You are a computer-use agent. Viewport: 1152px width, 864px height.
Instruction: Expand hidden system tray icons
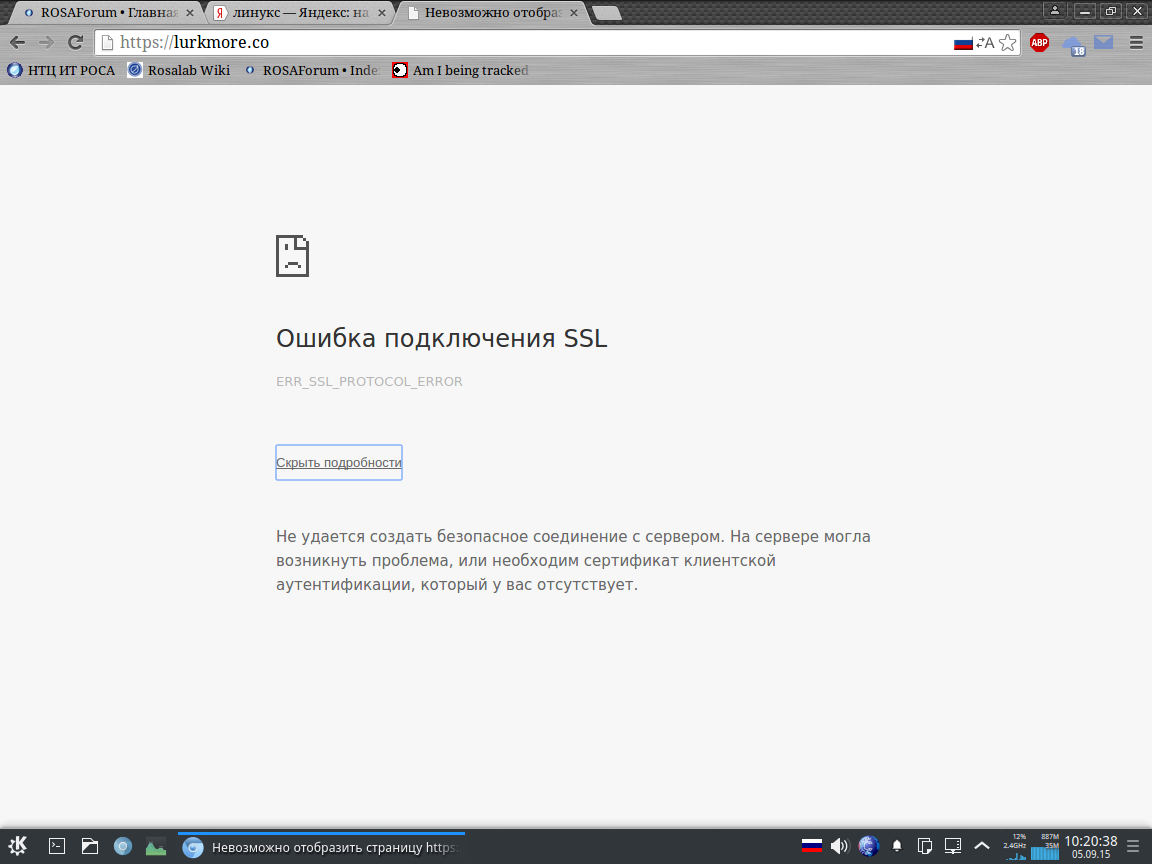(982, 846)
